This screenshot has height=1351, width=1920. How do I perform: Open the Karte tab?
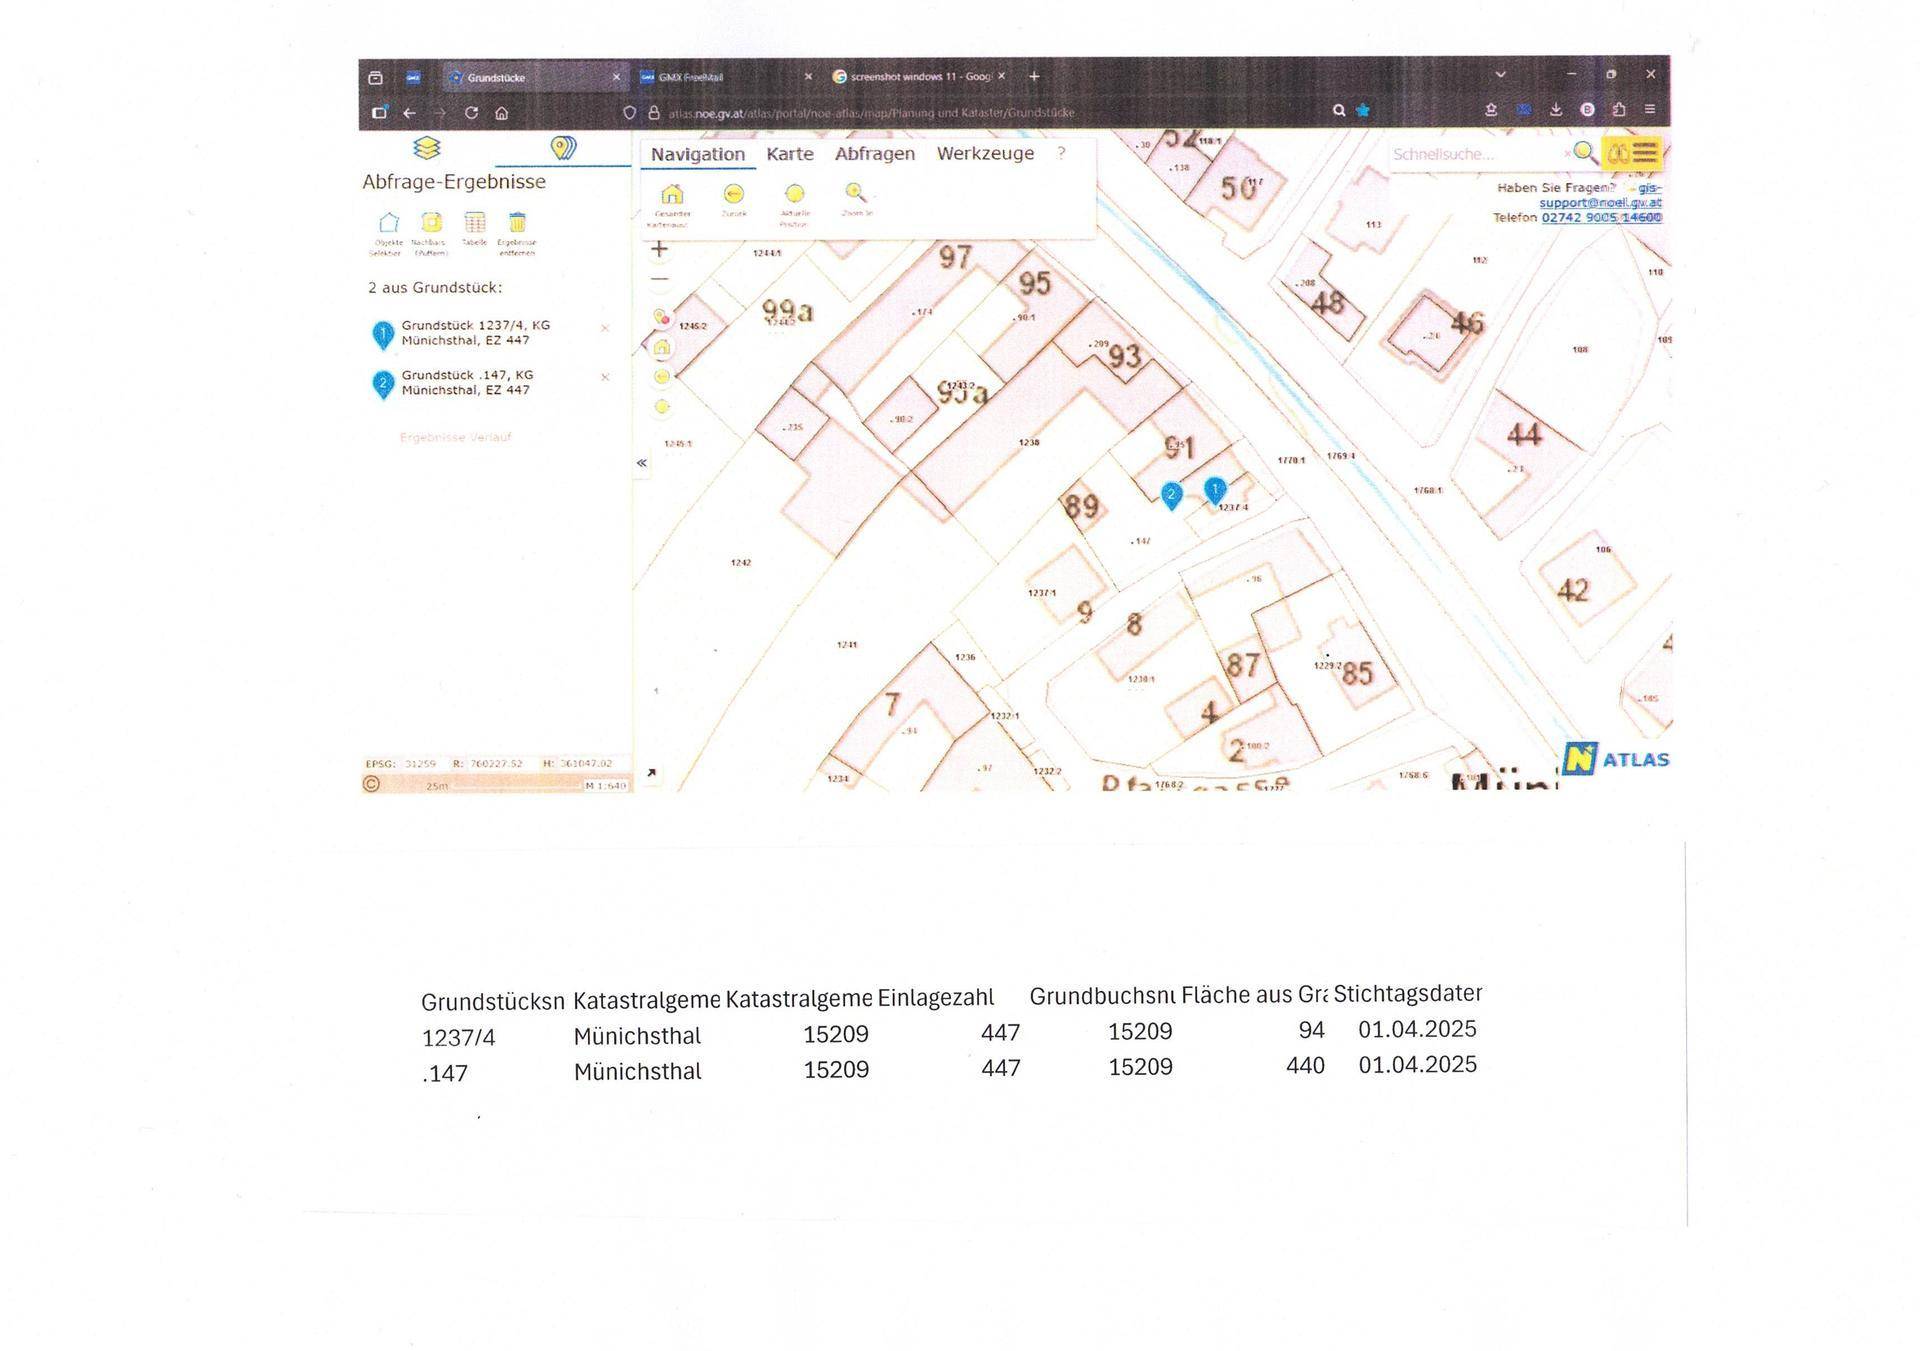click(790, 154)
